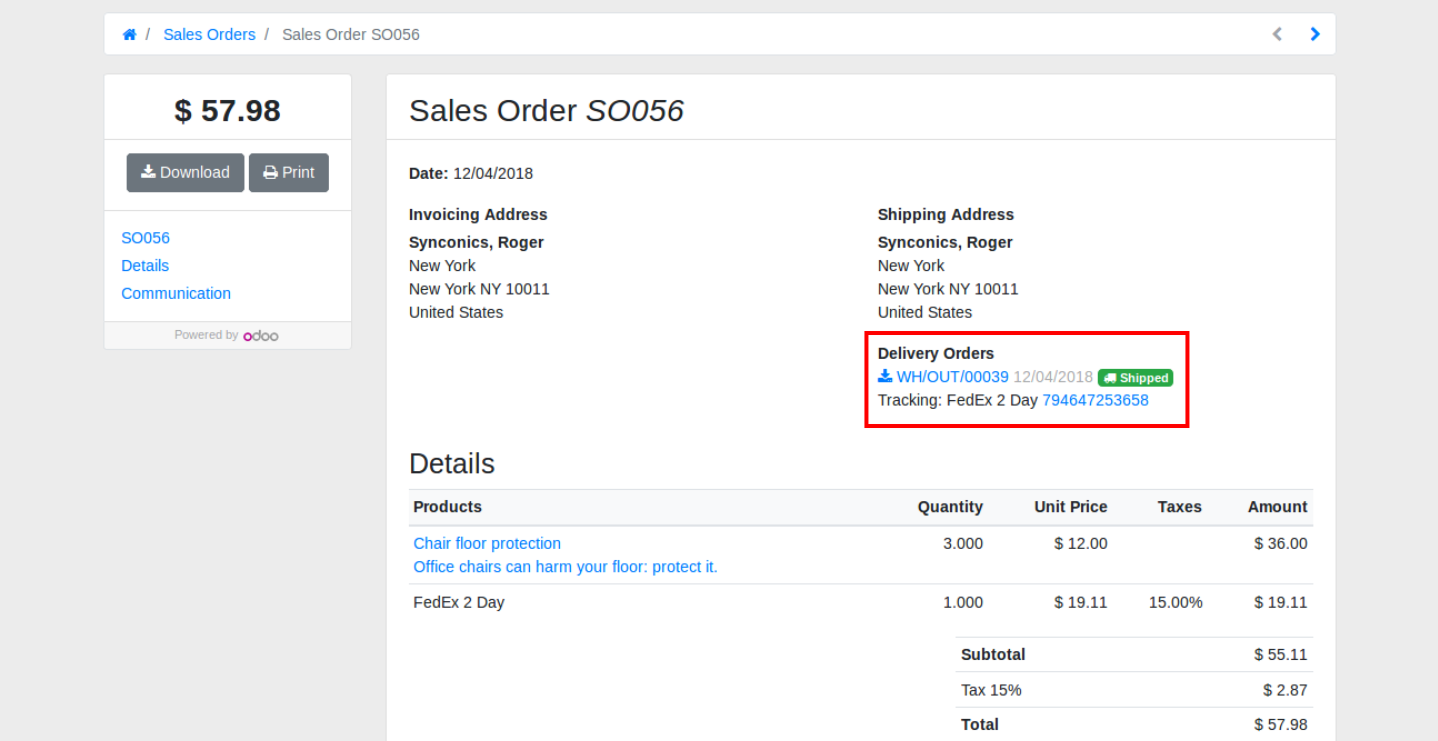Image resolution: width=1438 pixels, height=741 pixels.
Task: Click the $ 57.98 total in the sidebar
Action: coord(227,111)
